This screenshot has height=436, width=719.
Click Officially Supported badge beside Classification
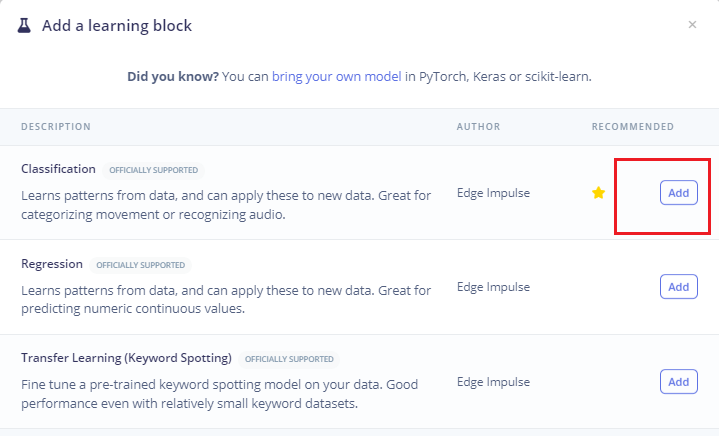click(x=154, y=170)
